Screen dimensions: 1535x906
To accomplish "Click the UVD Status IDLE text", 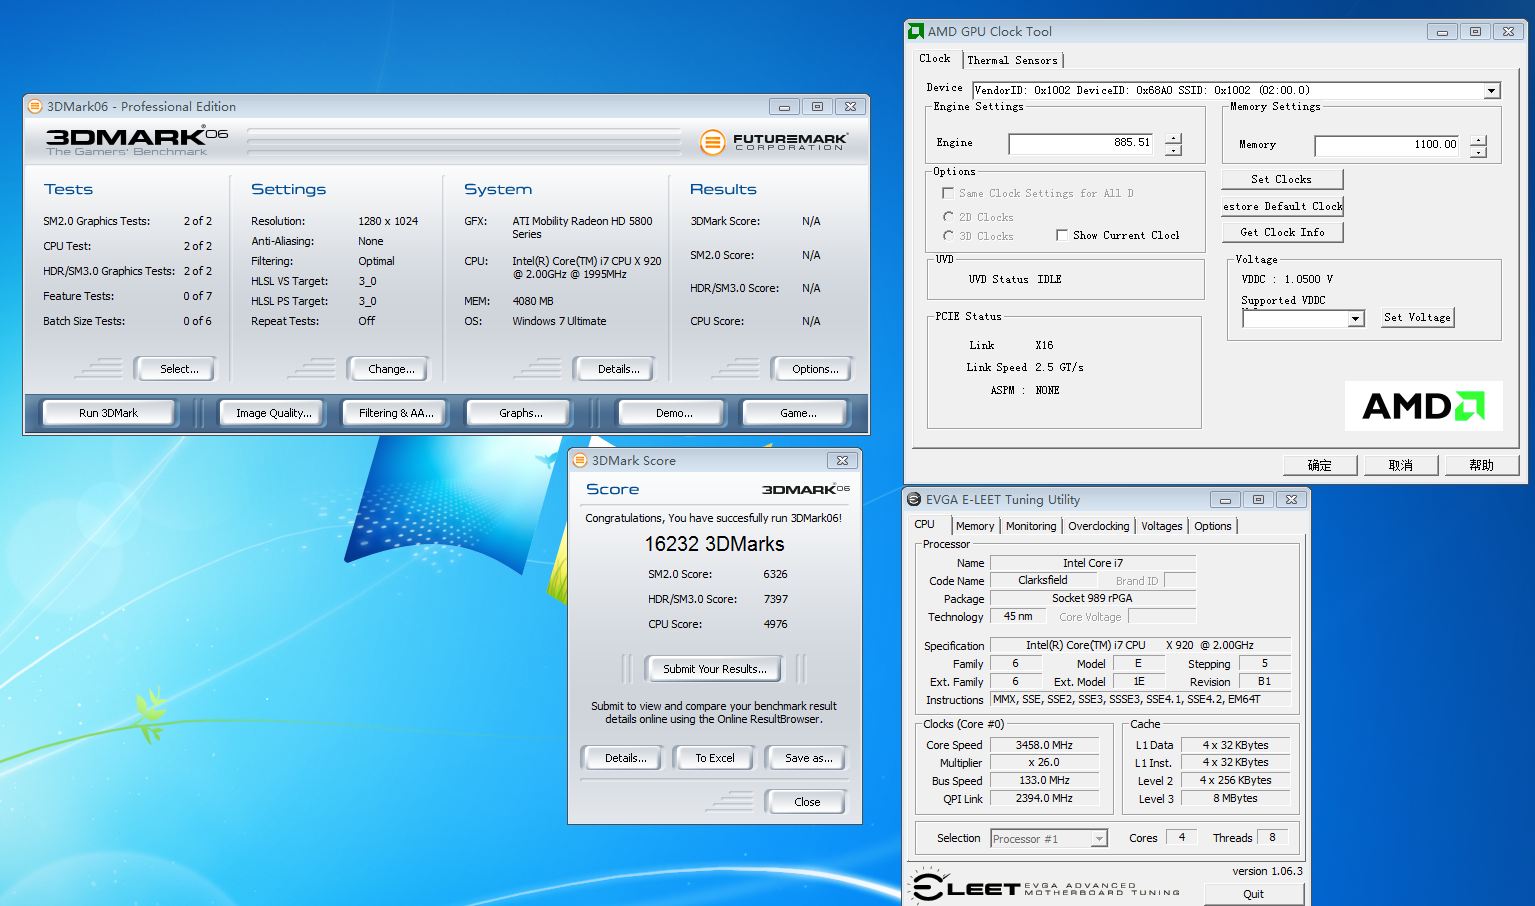I will click(1015, 279).
